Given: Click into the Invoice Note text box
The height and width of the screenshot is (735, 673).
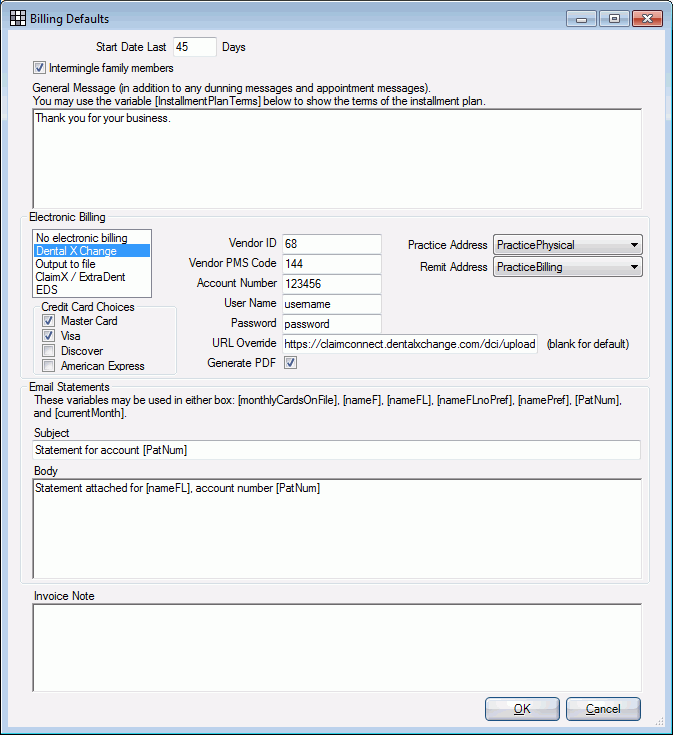Looking at the screenshot, I should (337, 648).
